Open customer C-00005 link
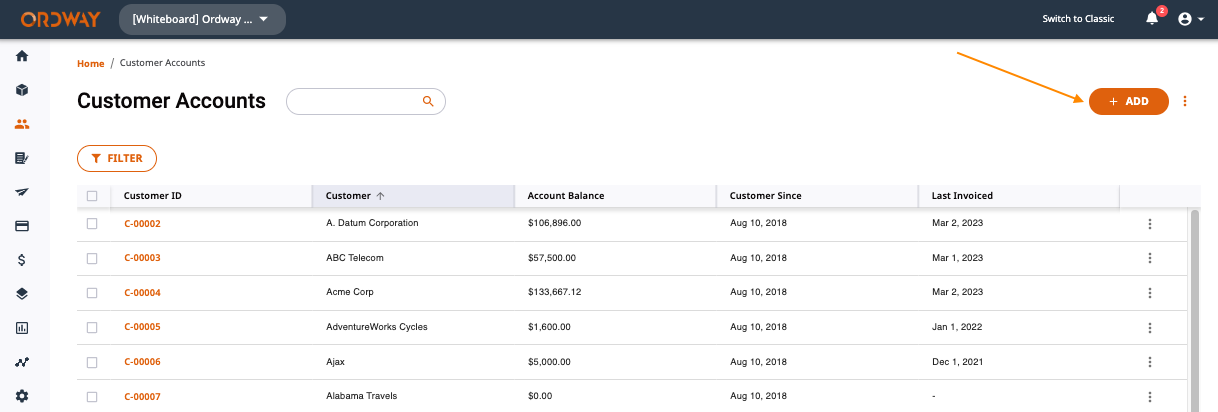Viewport: 1218px width, 412px height. click(142, 327)
